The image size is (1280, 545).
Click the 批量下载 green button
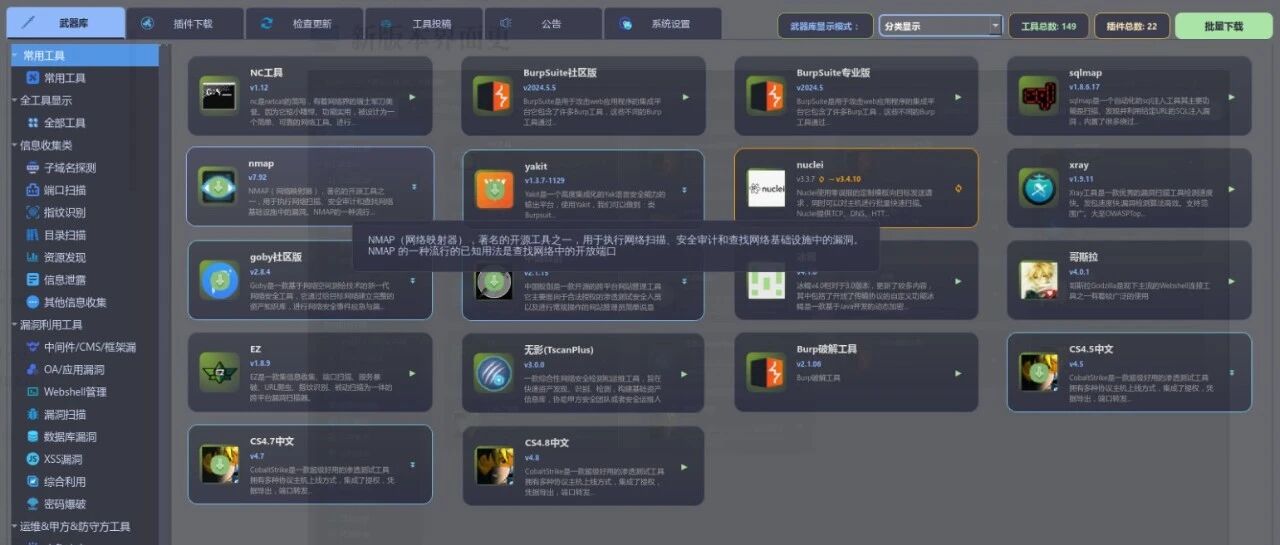1223,26
